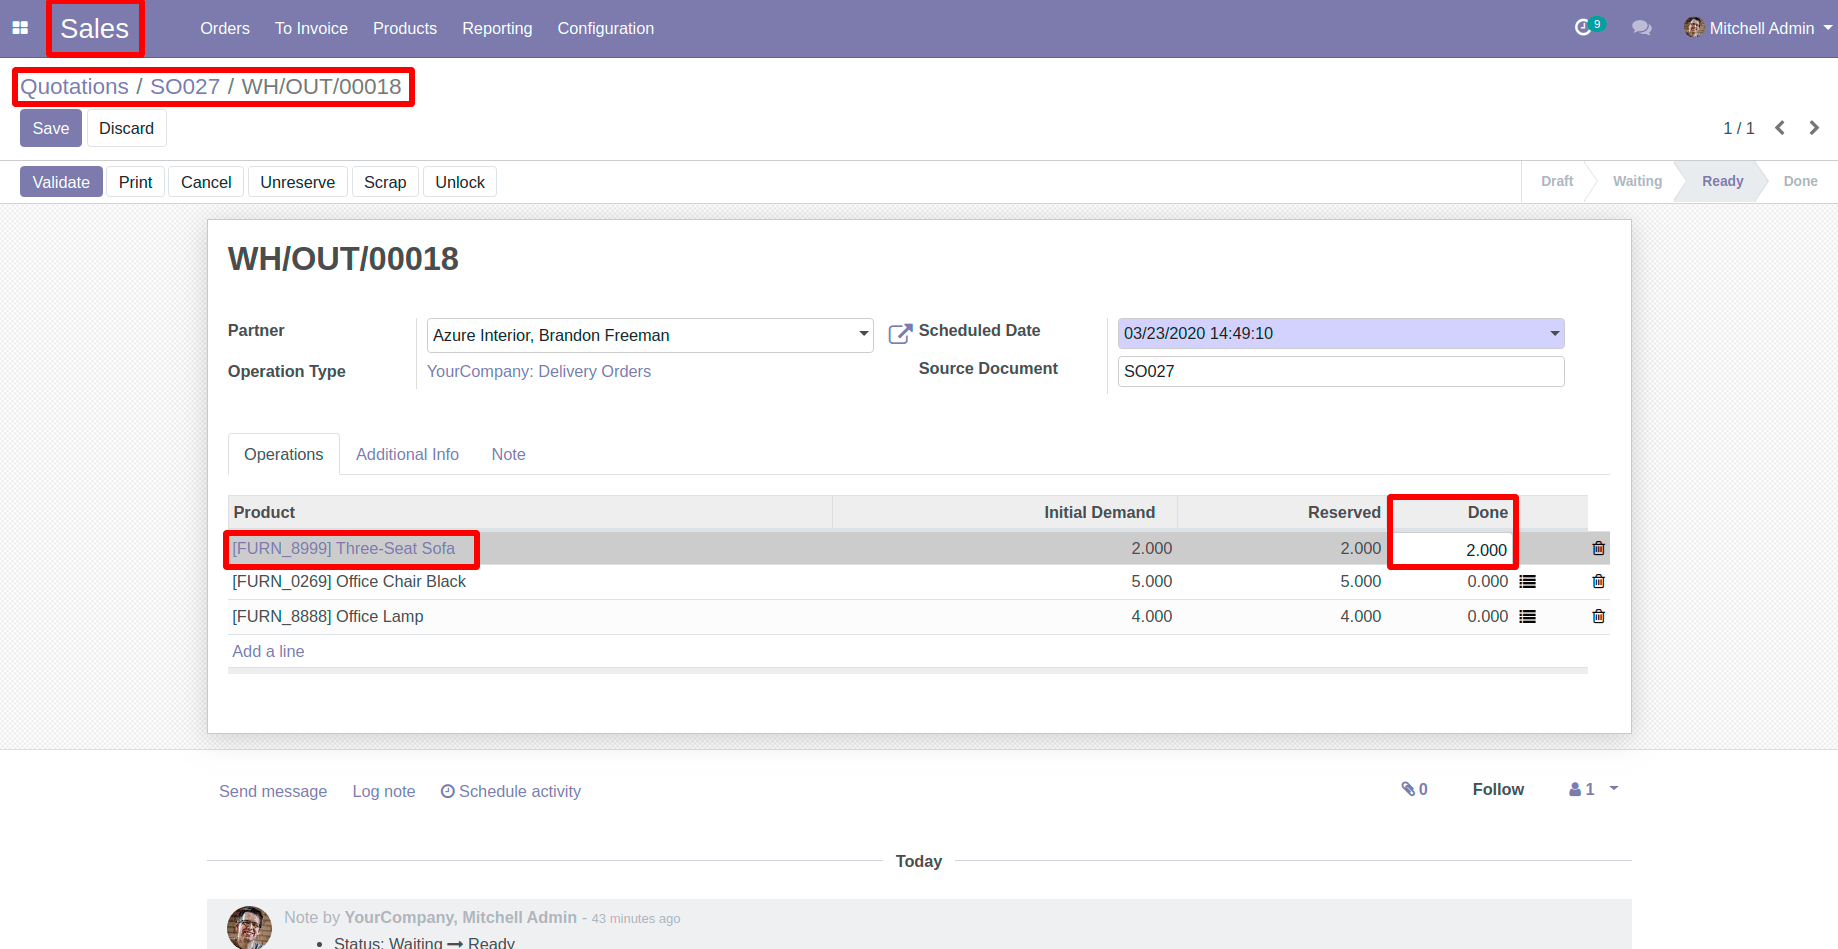The image size is (1838, 949).
Task: Click Log note link
Action: 384,791
